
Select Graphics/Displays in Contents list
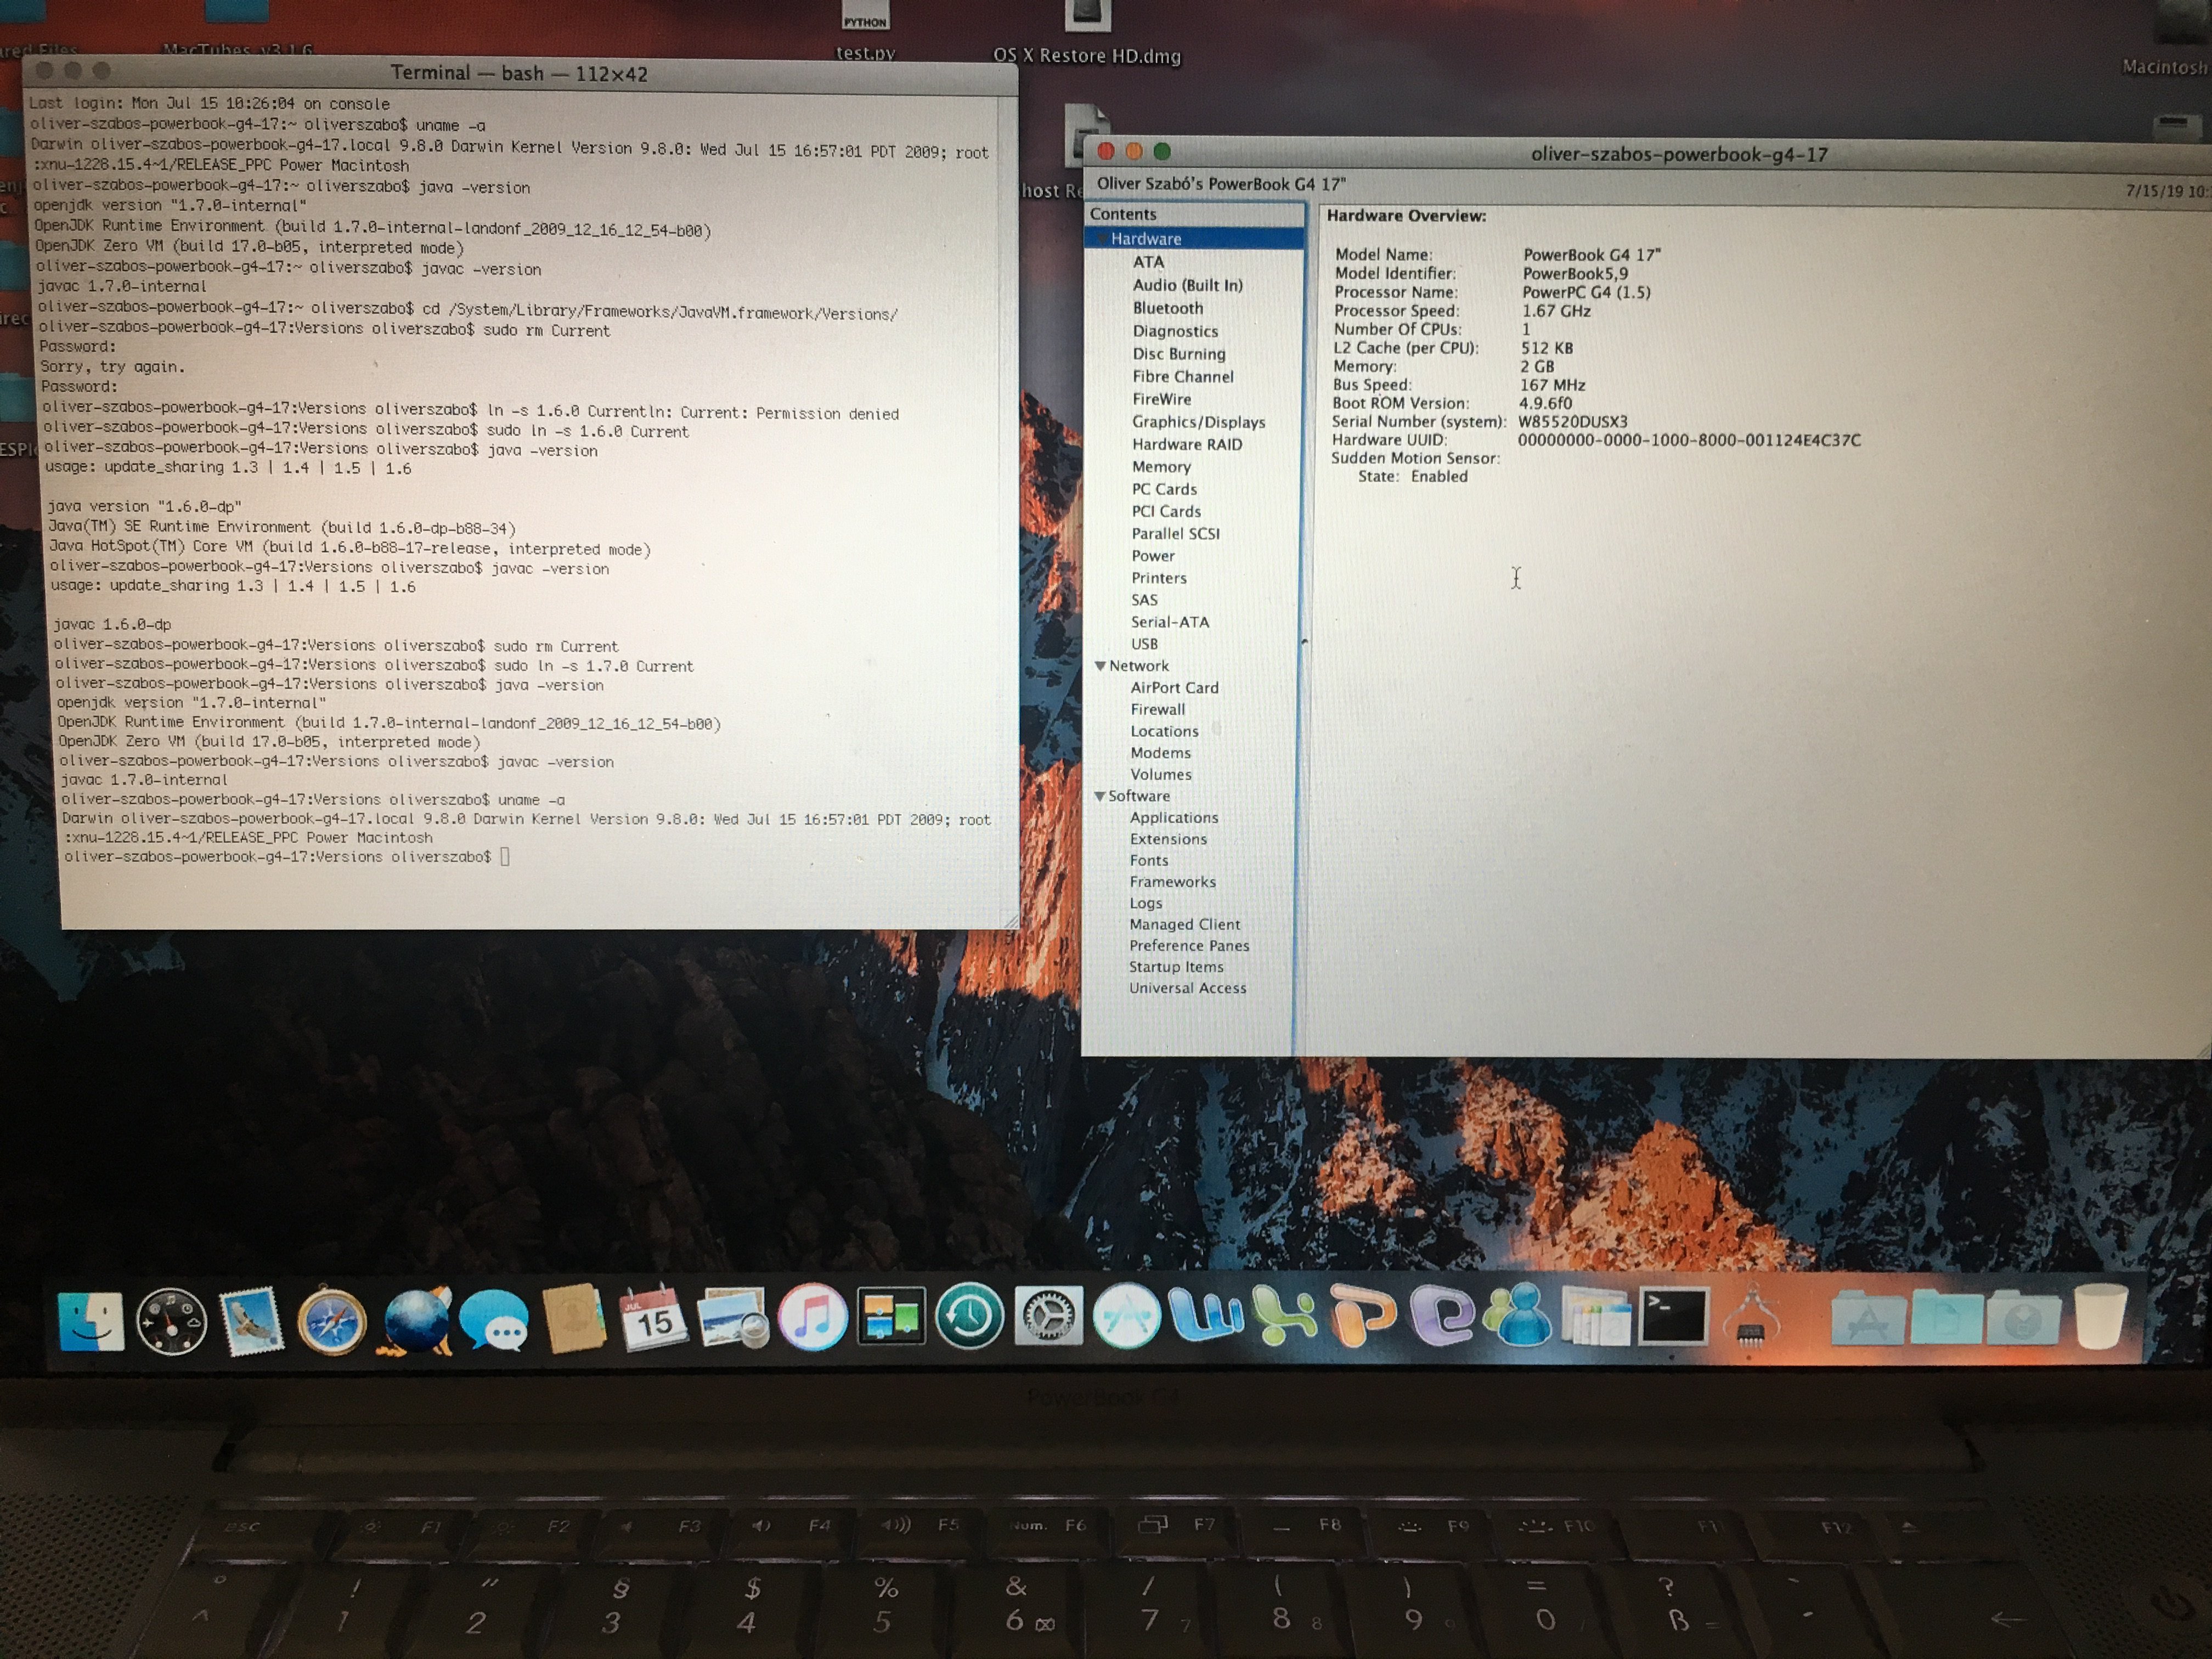pyautogui.click(x=1199, y=422)
